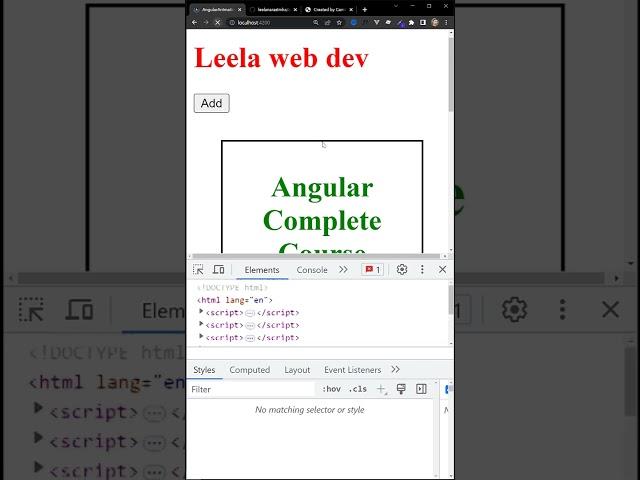The height and width of the screenshot is (480, 640).
Task: Toggle the .cls element classes panel
Action: [x=357, y=389]
